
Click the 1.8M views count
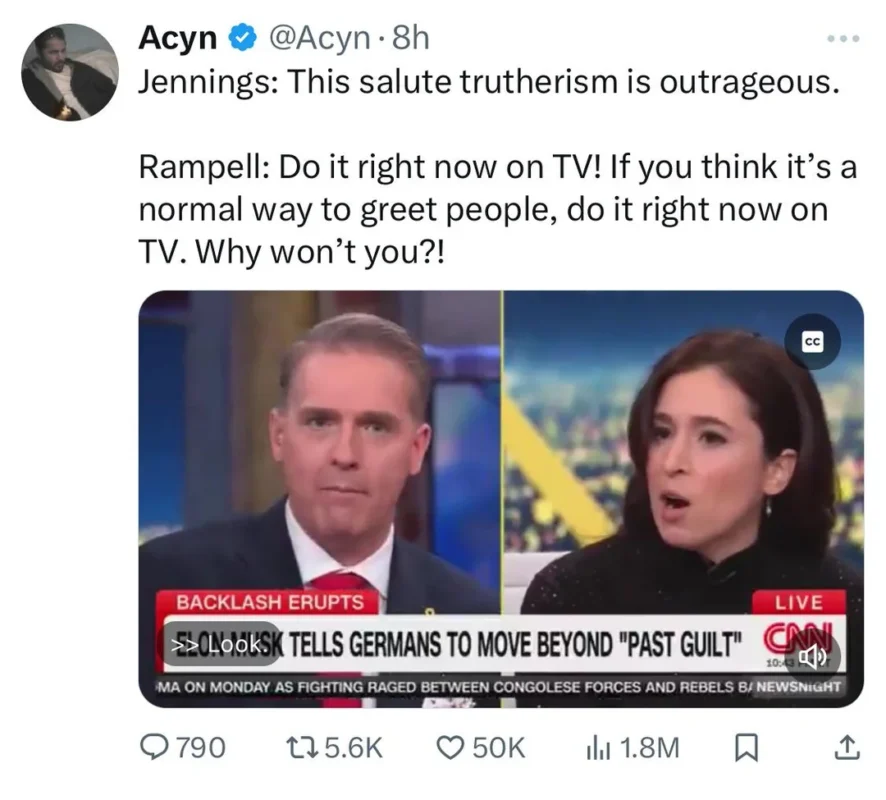click(x=652, y=746)
